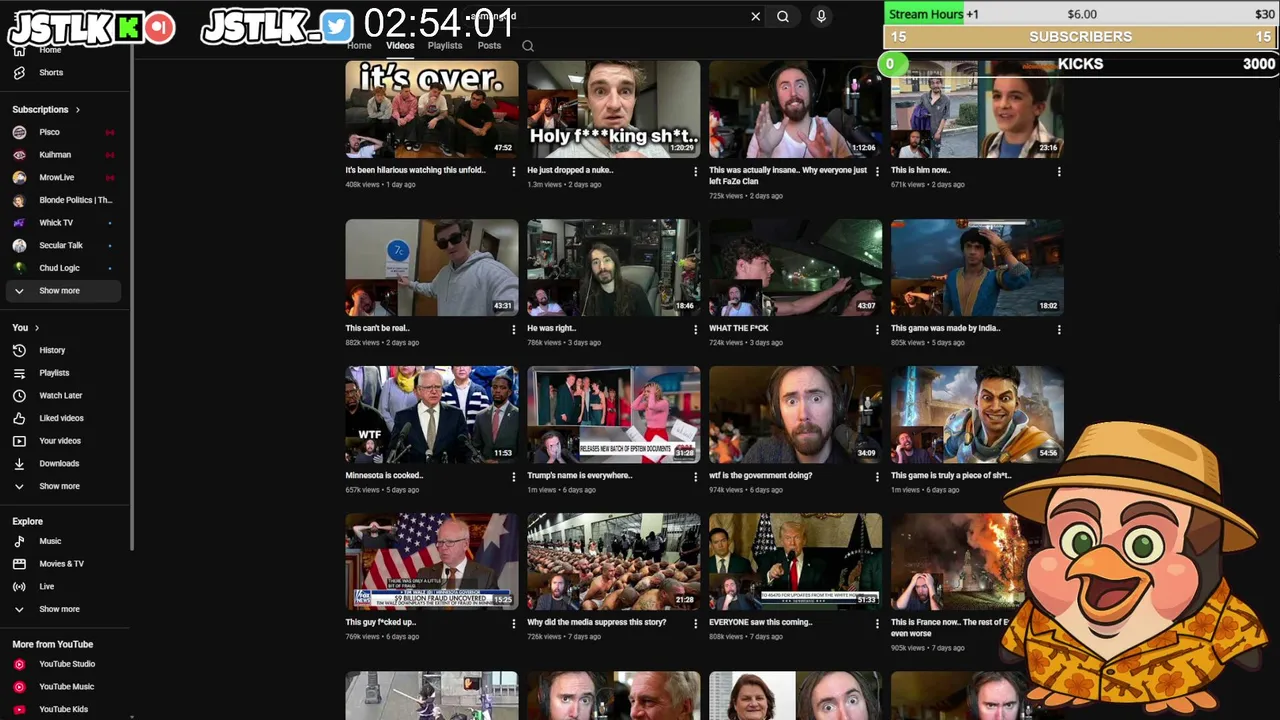The width and height of the screenshot is (1280, 720).
Task: Open video title 'It's been hilarious watching this unfold'
Action: (415, 170)
